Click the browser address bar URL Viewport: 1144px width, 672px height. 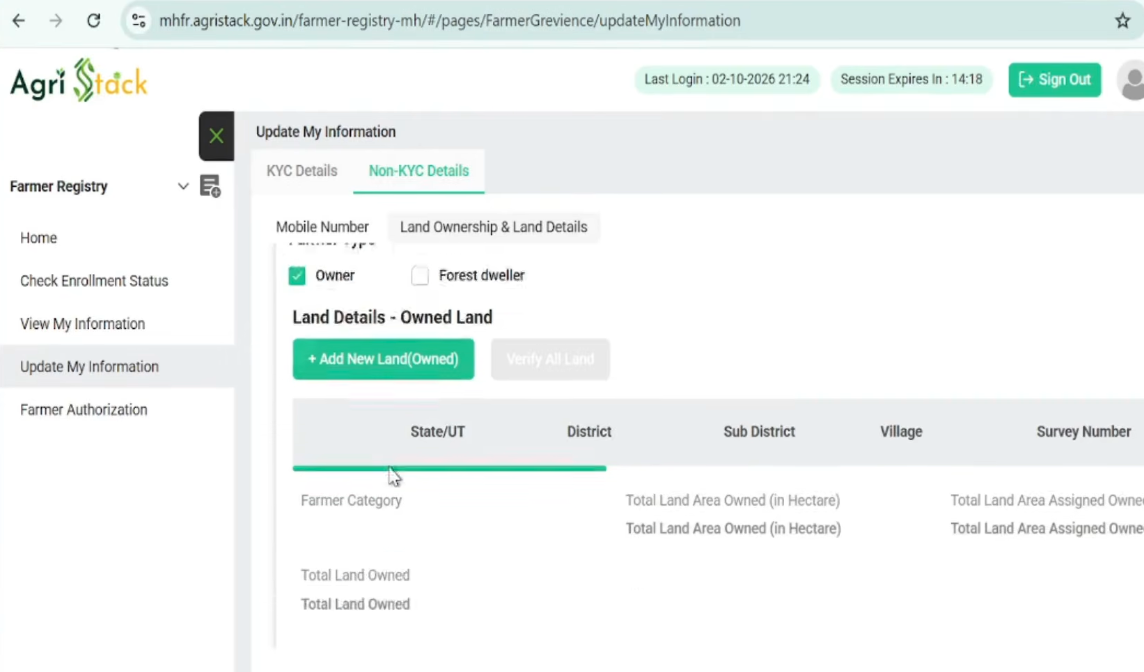449,20
